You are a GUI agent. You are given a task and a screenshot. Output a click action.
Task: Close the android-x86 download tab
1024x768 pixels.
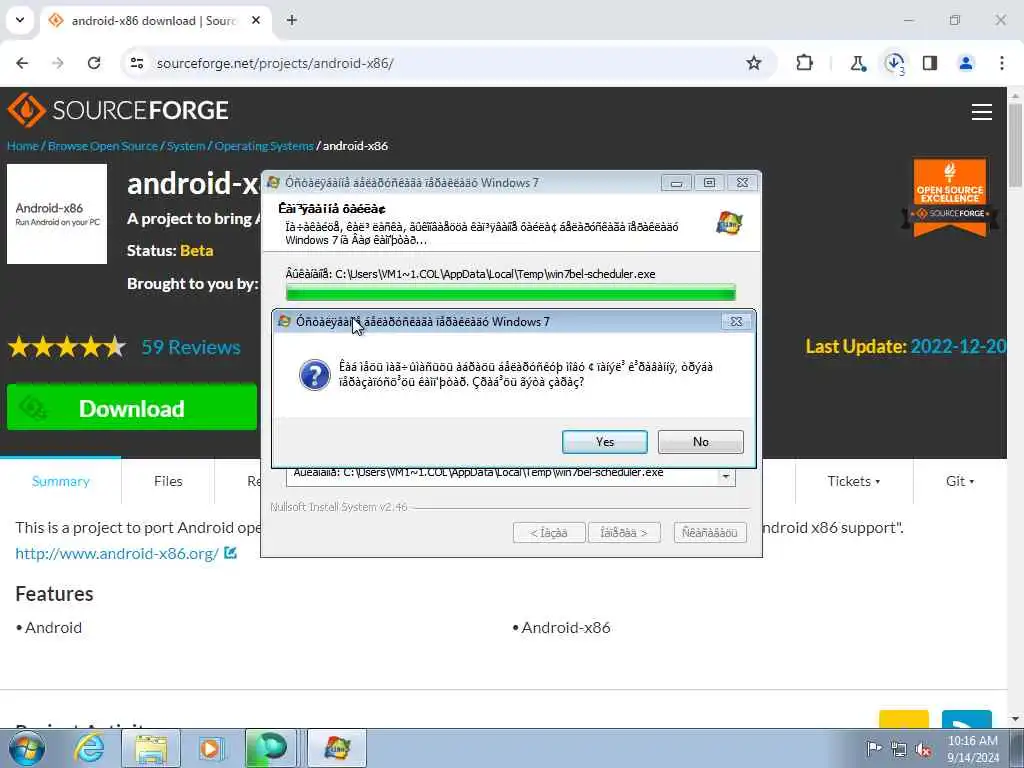click(x=256, y=20)
